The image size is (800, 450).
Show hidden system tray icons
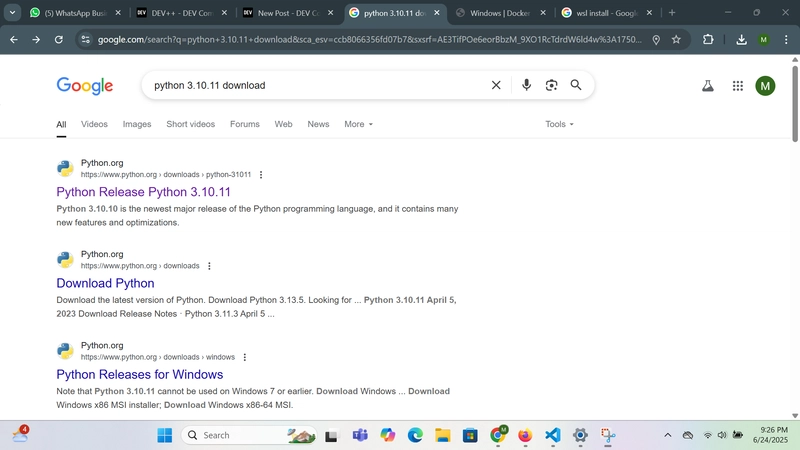(667, 435)
